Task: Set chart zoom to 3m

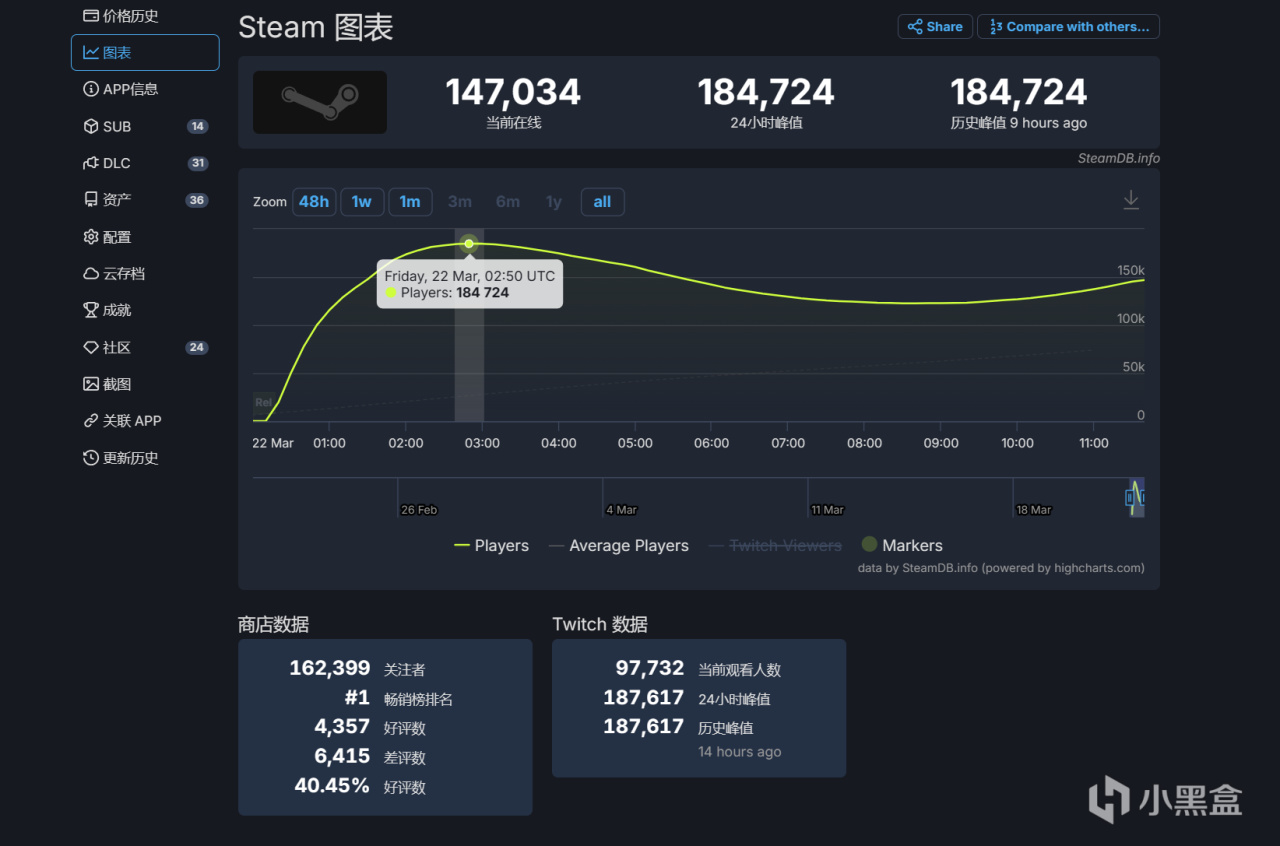Action: click(460, 202)
